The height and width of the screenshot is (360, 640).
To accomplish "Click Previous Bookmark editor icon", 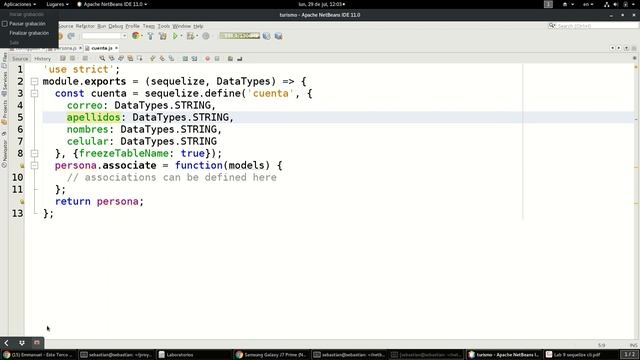I will click(153, 59).
